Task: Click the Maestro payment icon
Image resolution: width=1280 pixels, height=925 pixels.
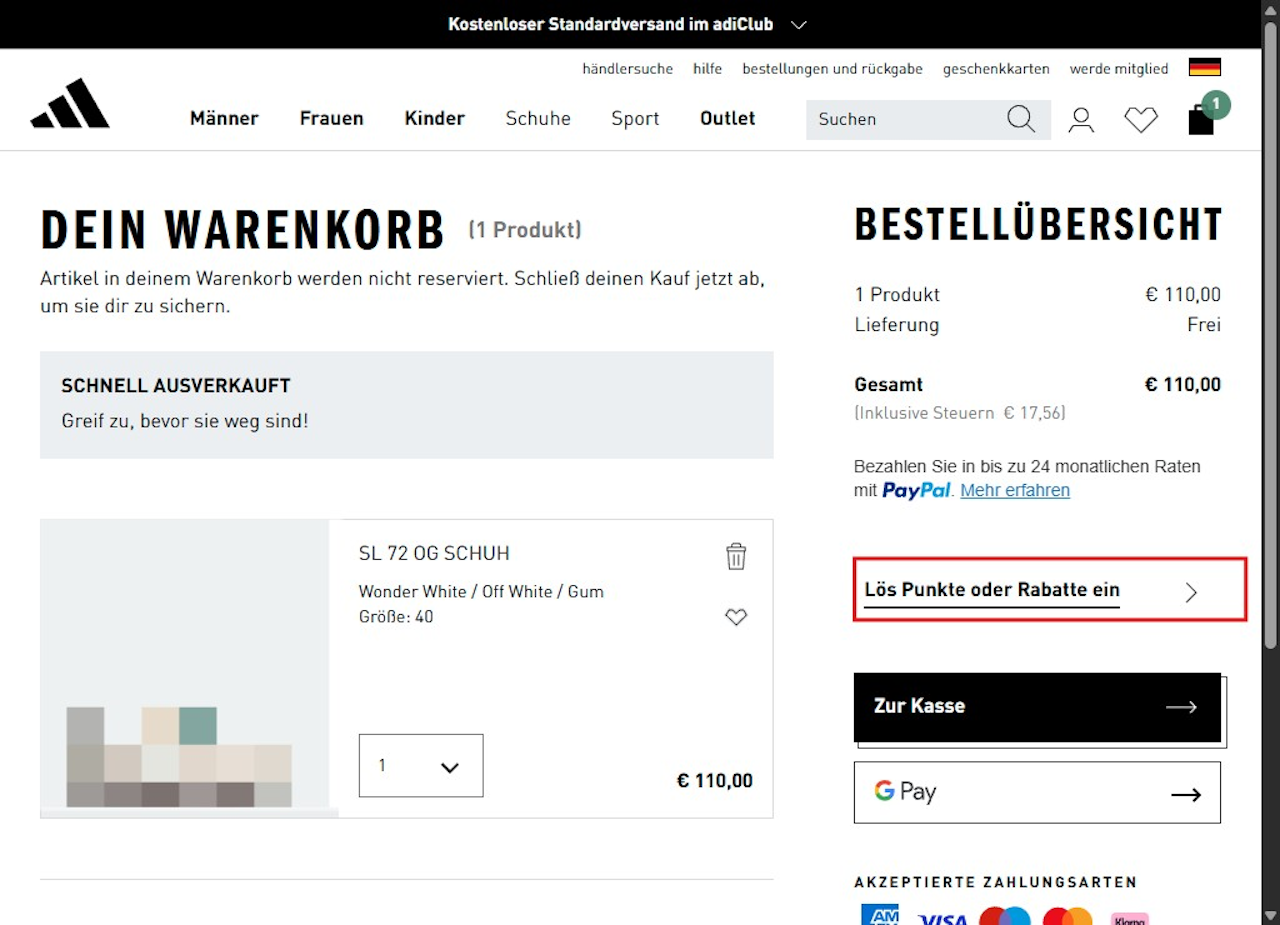Action: click(x=1005, y=917)
